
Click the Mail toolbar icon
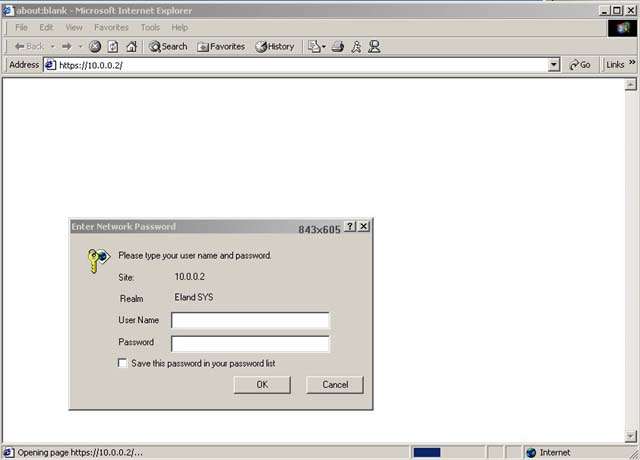[x=314, y=47]
